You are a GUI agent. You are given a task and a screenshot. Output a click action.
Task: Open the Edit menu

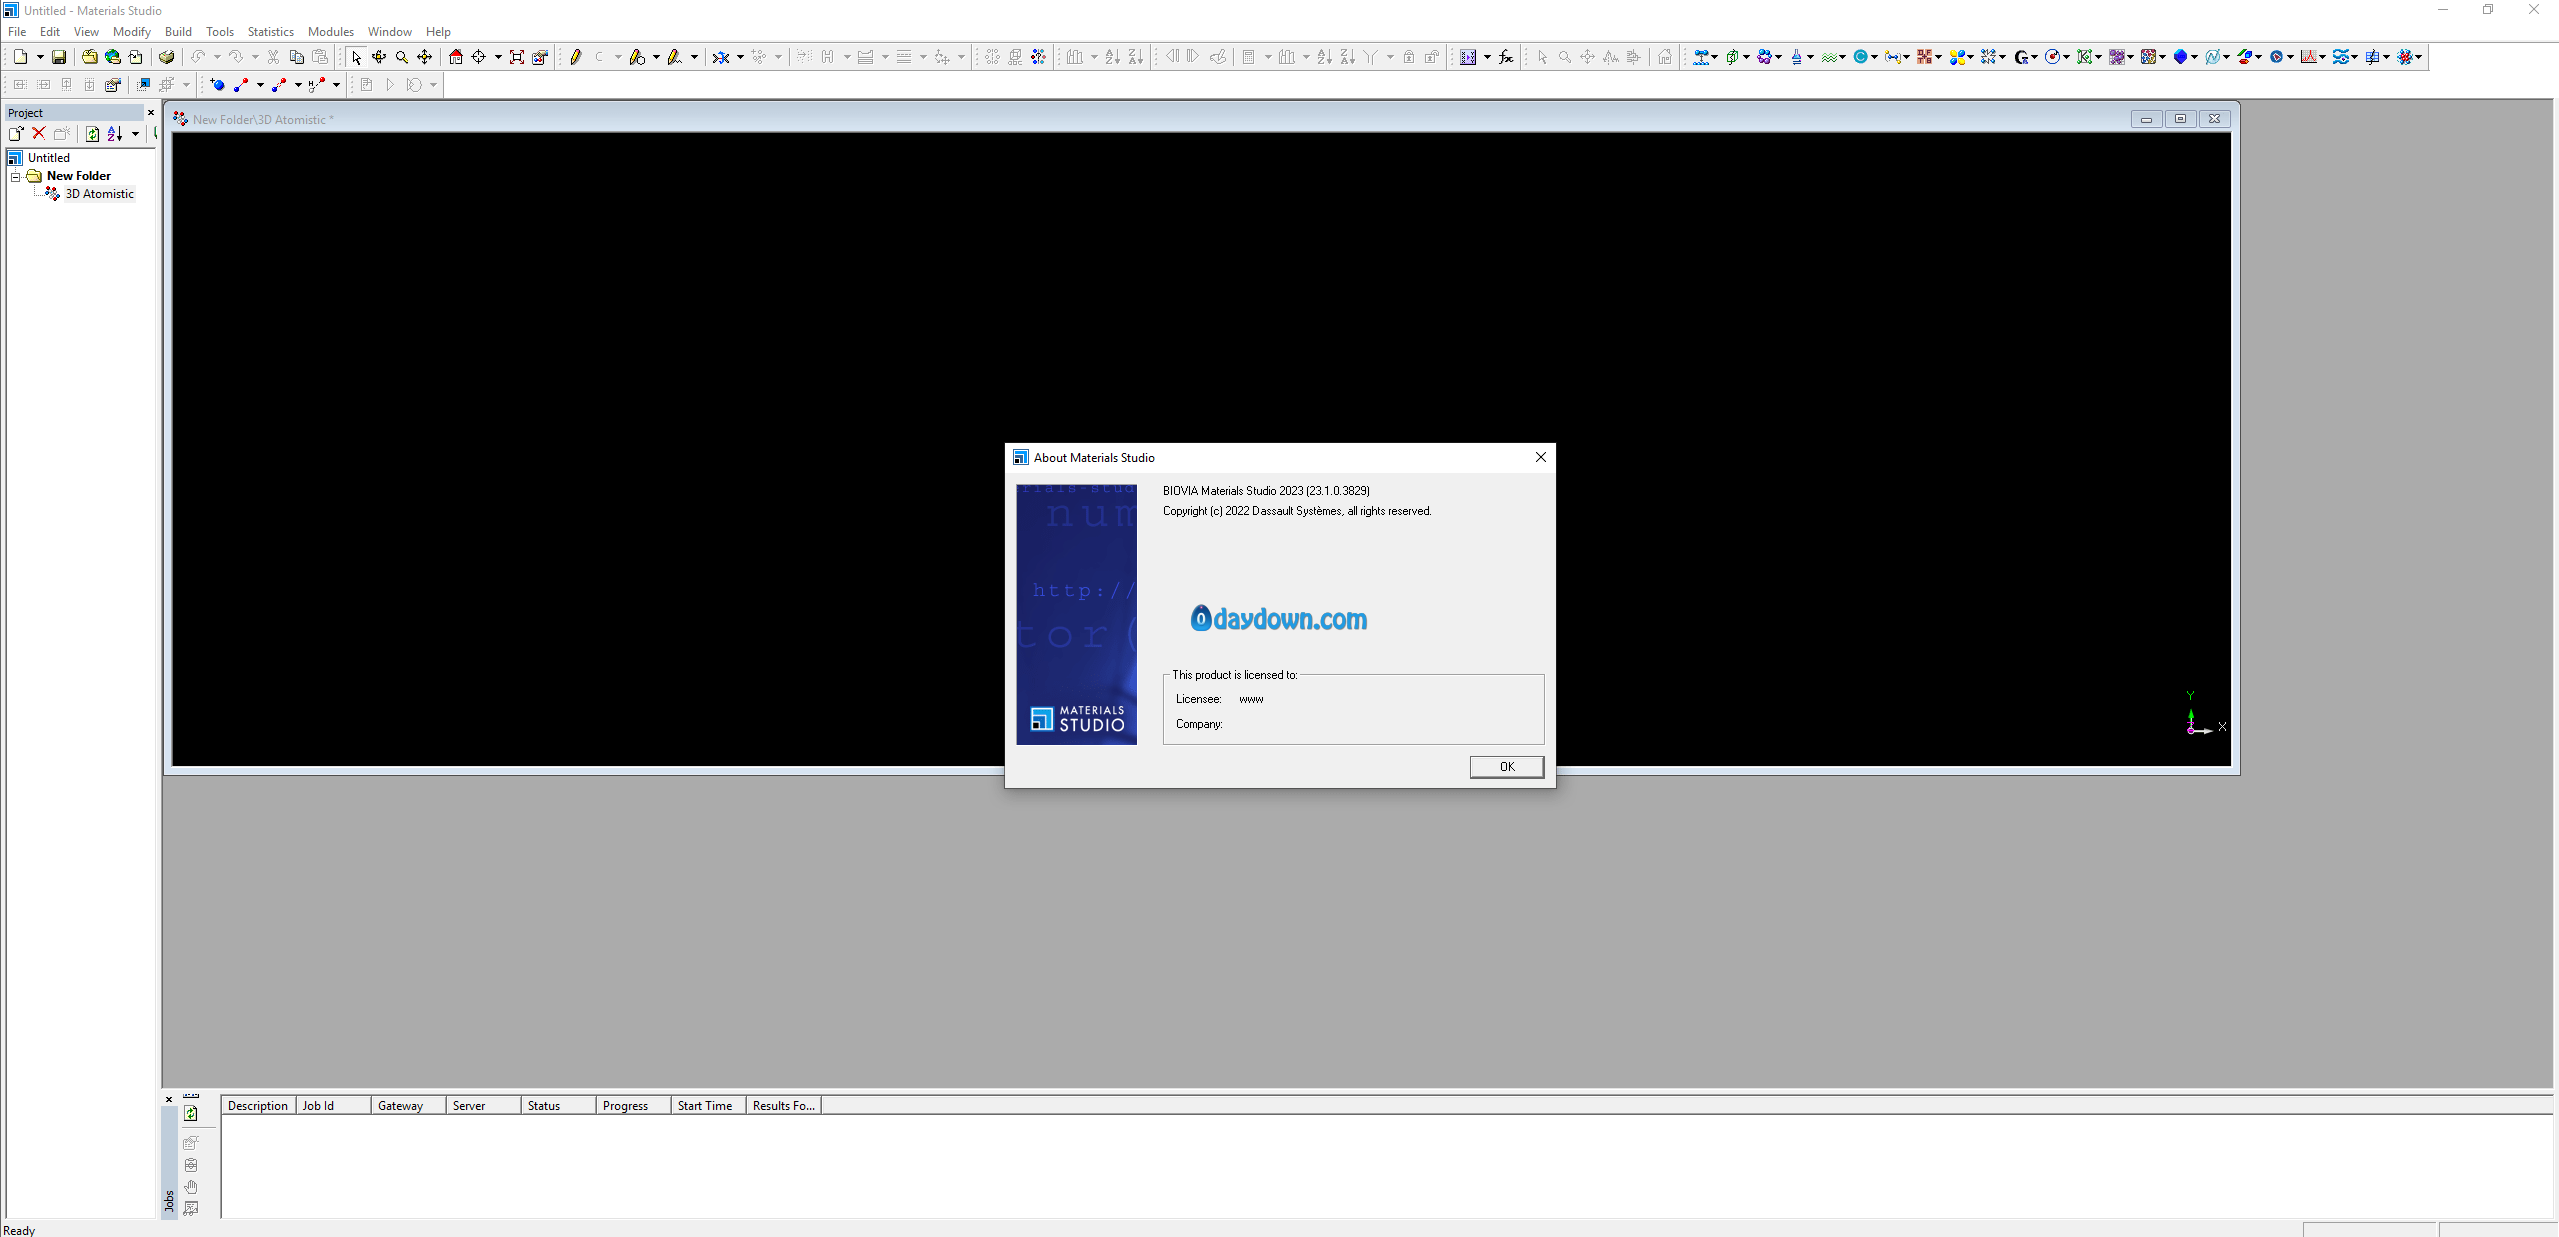[x=50, y=31]
